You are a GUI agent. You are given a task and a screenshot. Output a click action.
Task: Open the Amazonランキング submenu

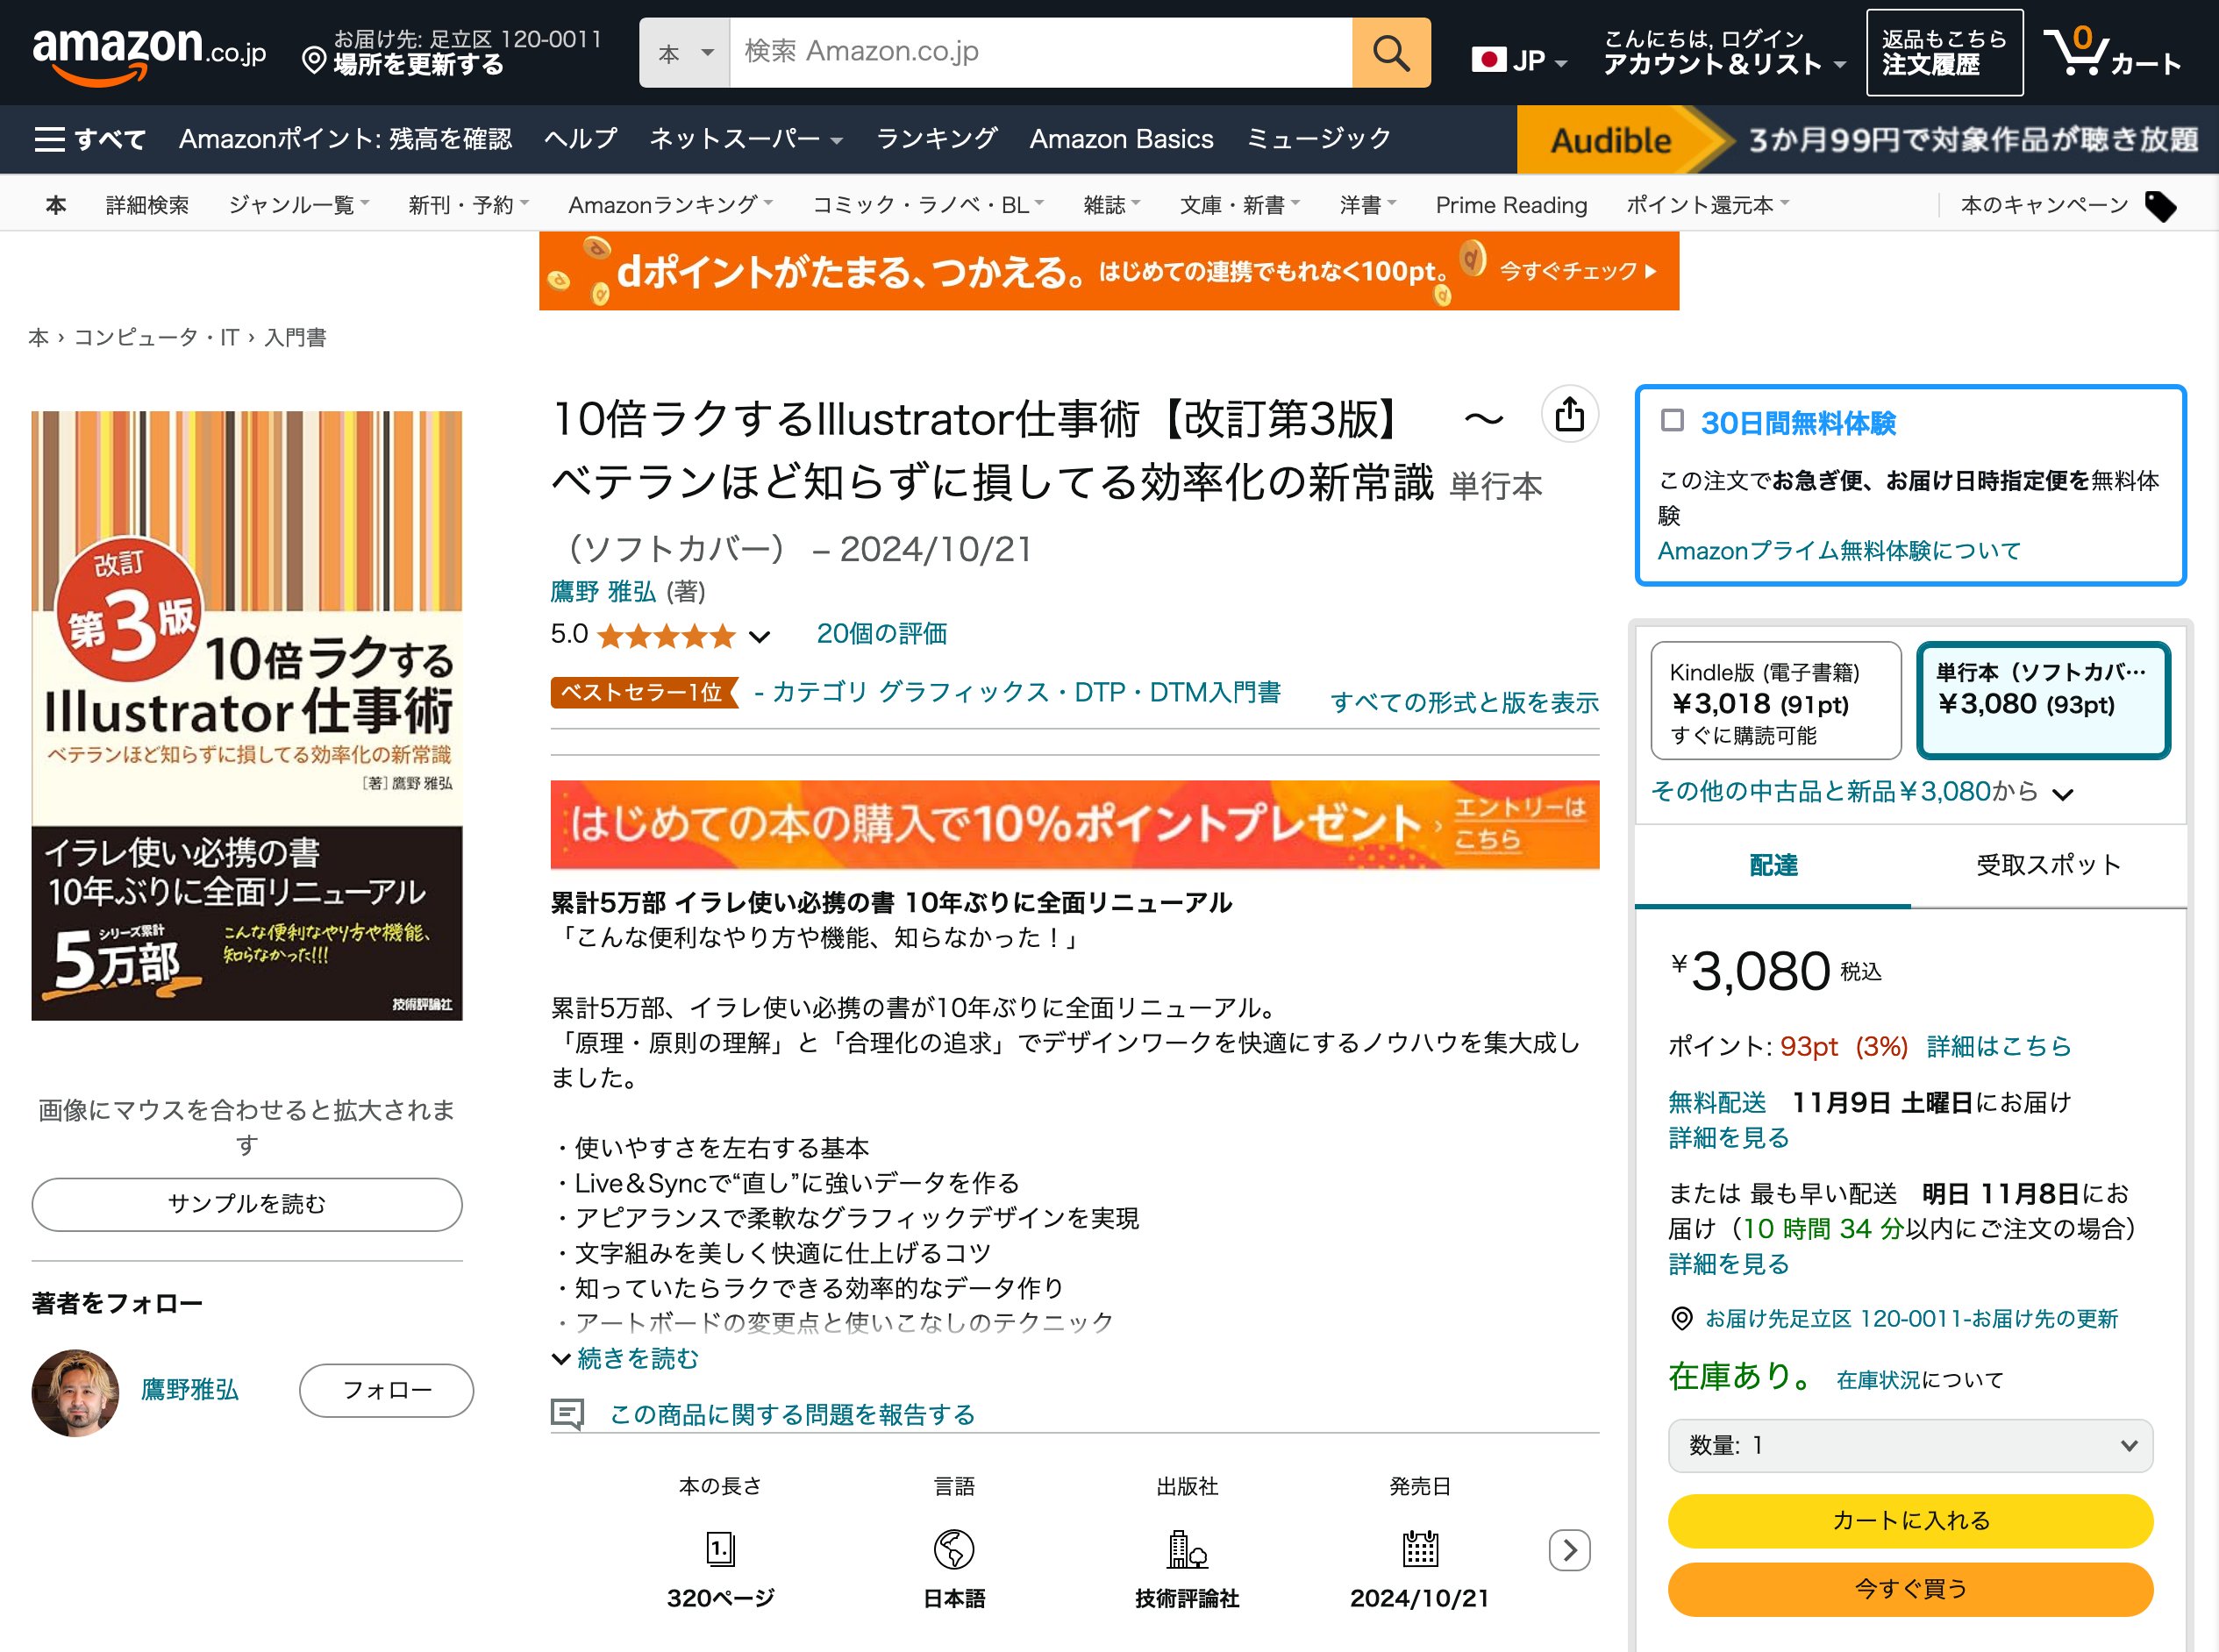[x=670, y=205]
